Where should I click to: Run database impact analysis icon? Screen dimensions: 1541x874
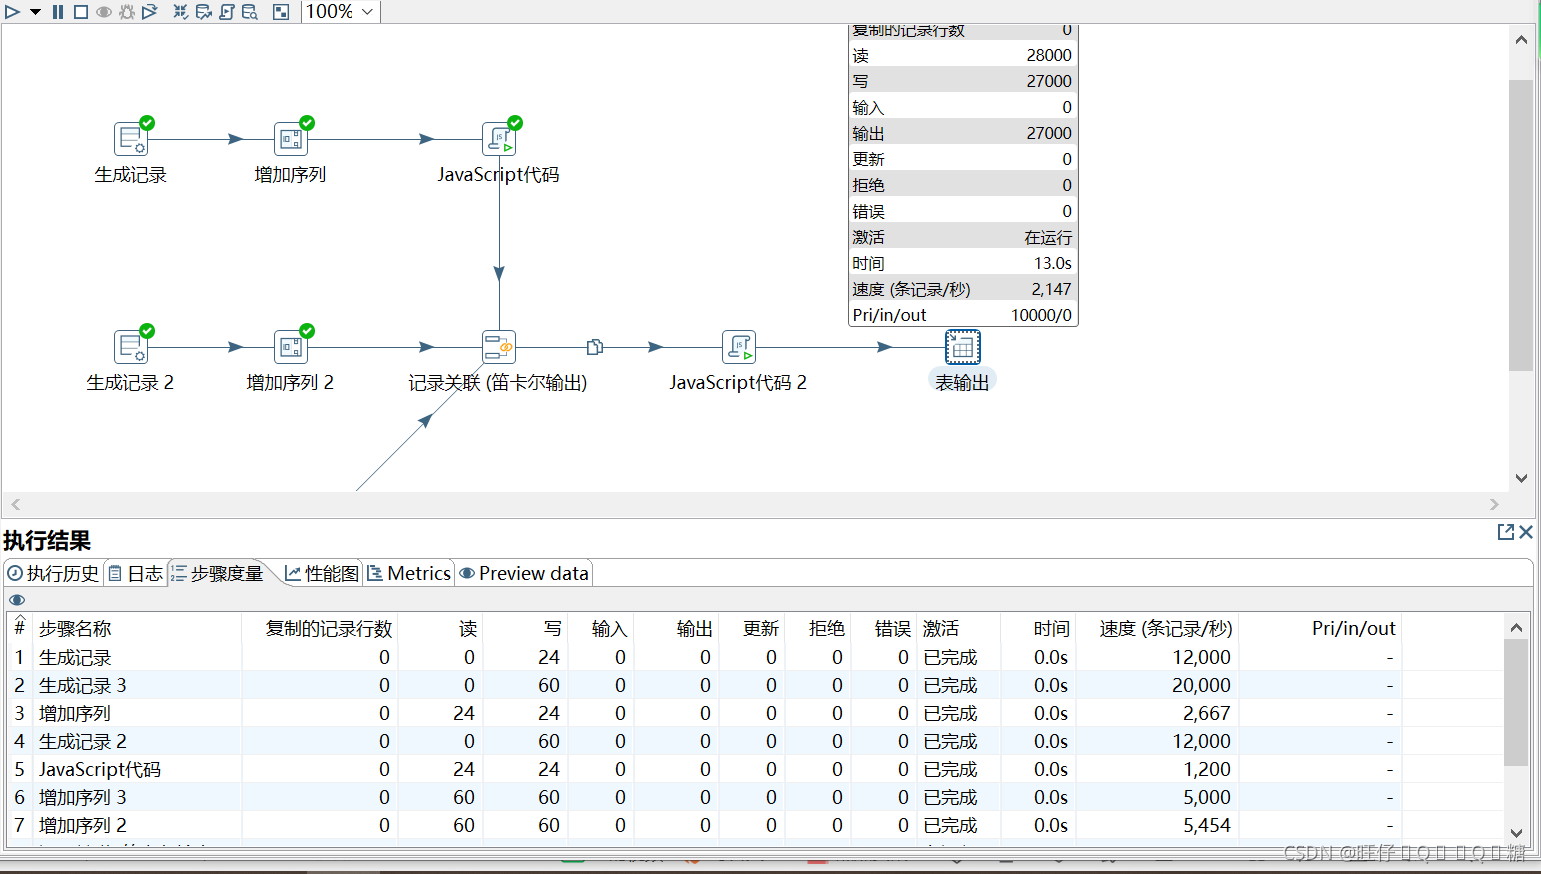[204, 12]
